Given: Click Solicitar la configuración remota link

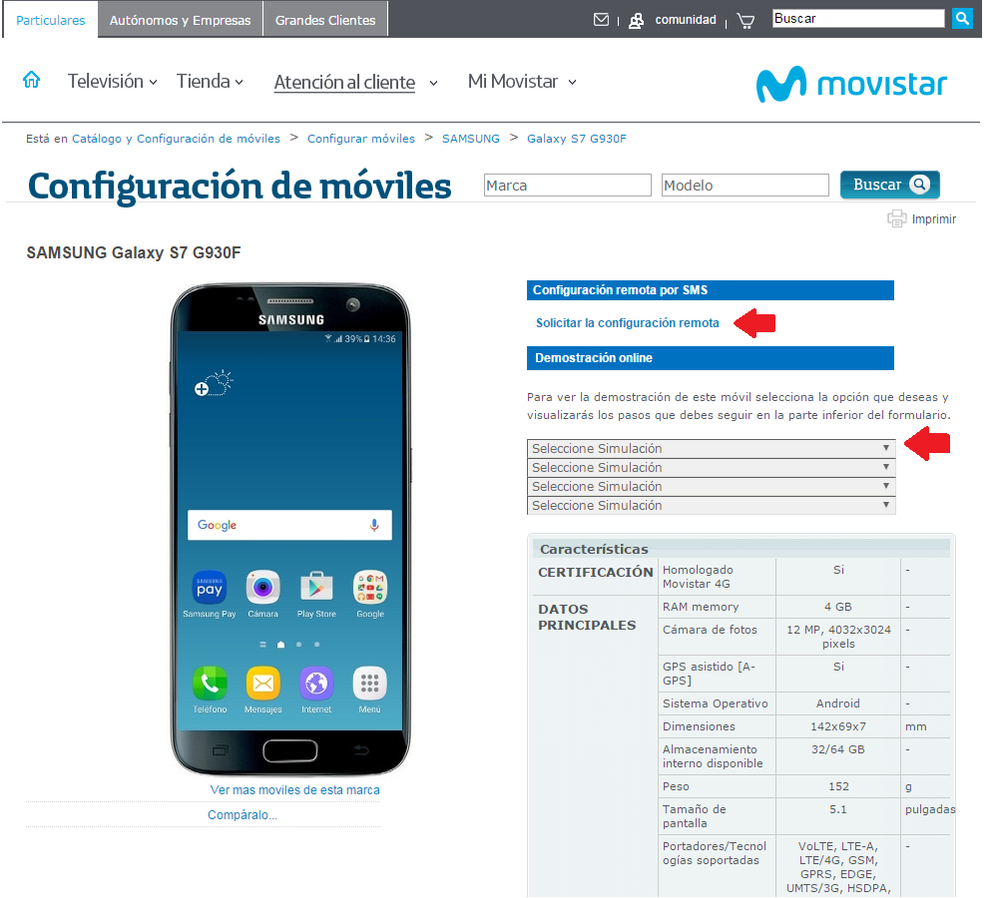Looking at the screenshot, I should [x=628, y=323].
